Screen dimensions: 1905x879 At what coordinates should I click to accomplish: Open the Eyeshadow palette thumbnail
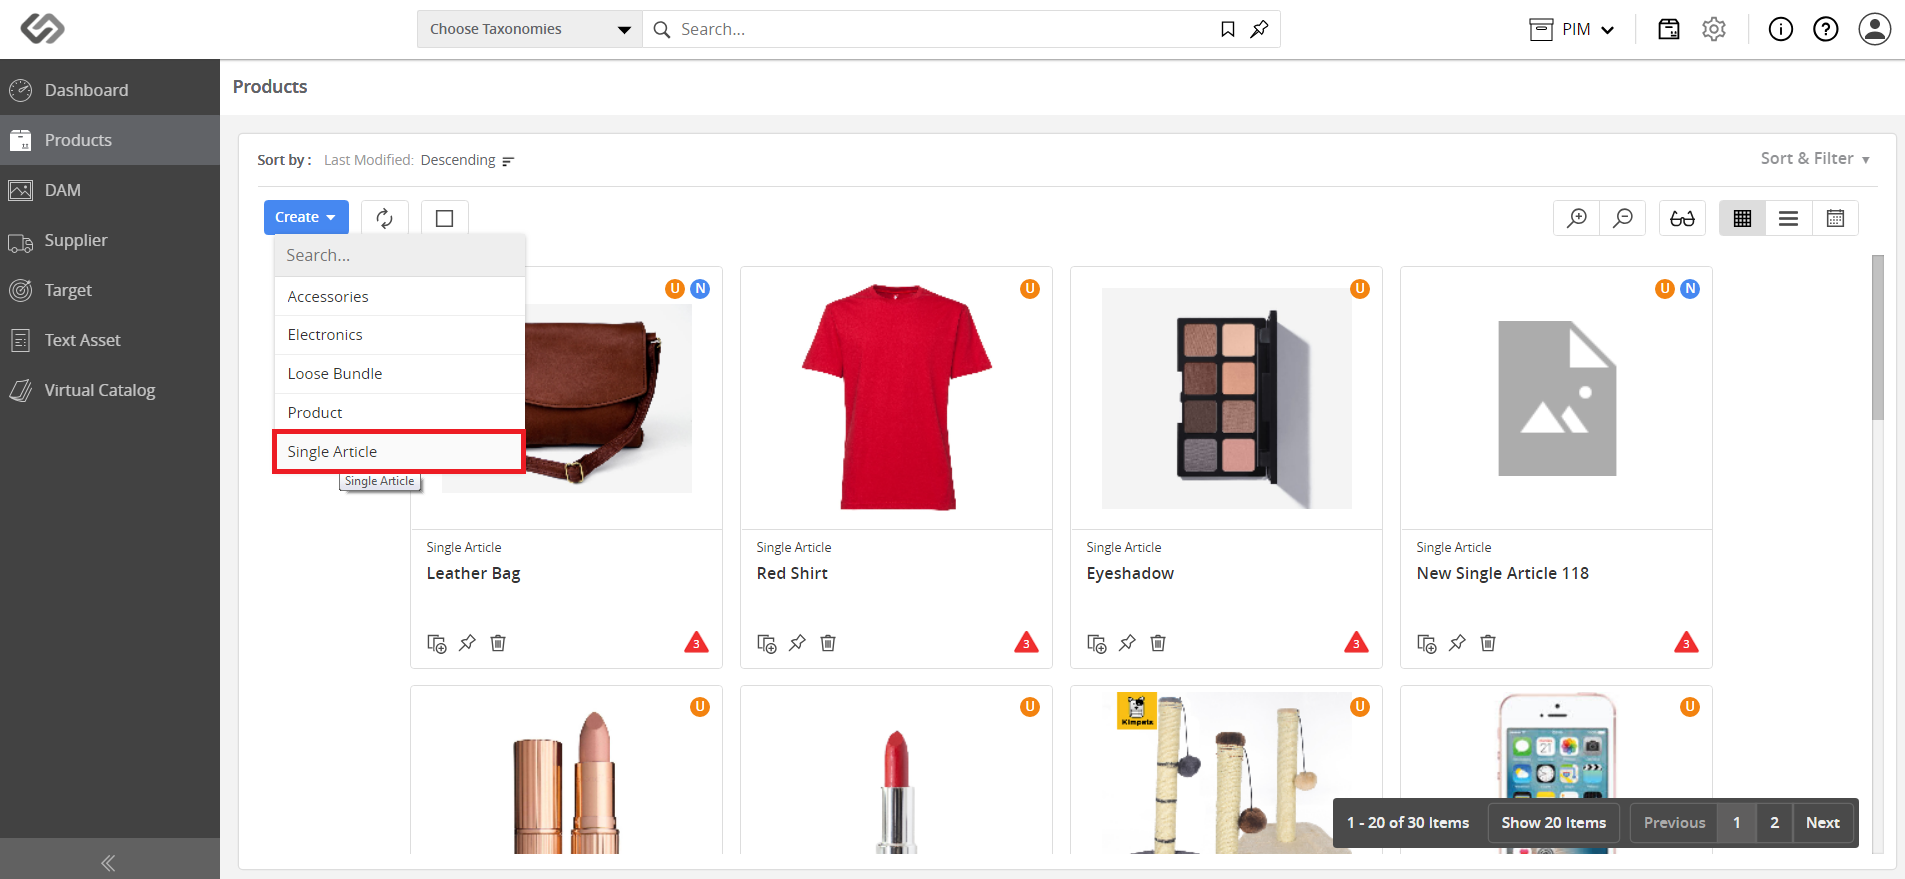(1227, 398)
